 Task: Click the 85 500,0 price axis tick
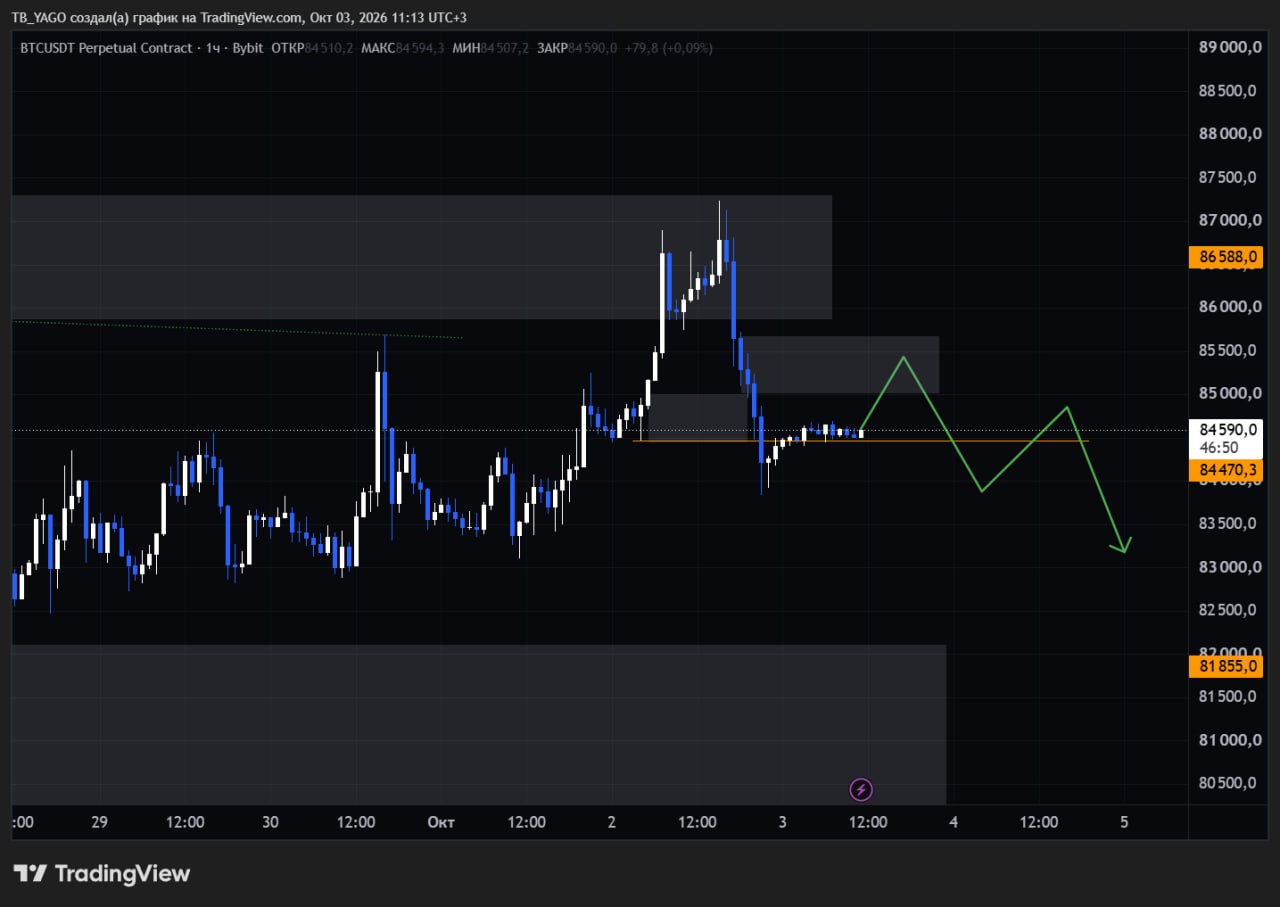coord(1228,350)
